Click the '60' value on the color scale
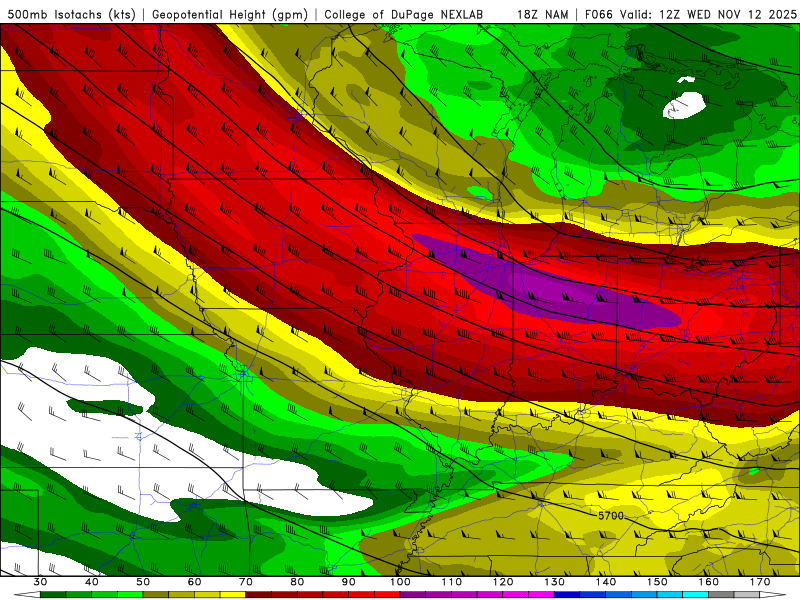Screen dimensions: 800x600 (x=194, y=582)
